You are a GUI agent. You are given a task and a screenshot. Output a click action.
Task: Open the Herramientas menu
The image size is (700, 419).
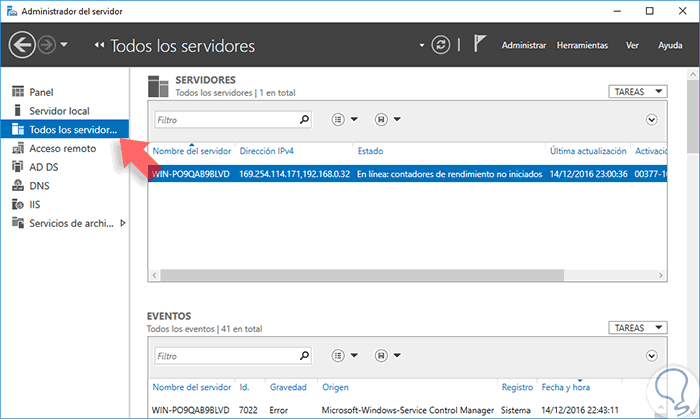582,45
